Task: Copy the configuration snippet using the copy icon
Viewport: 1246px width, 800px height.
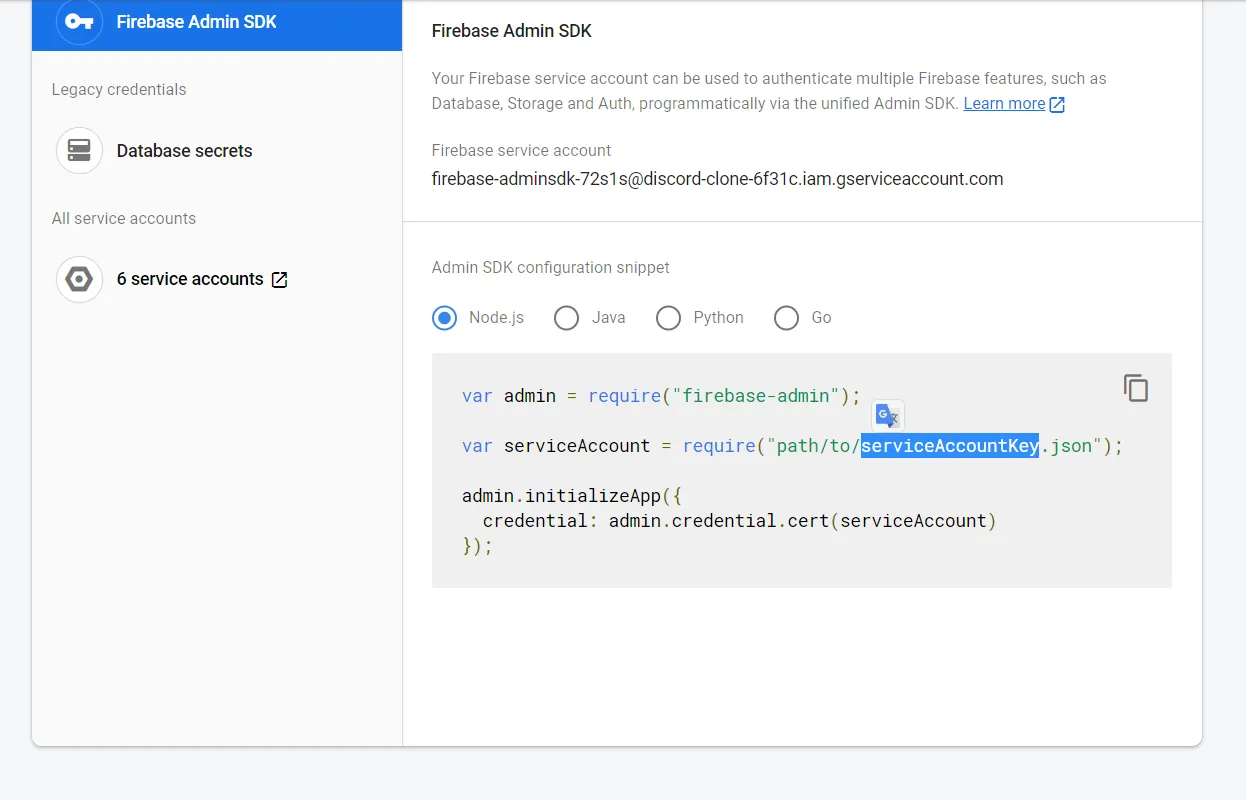Action: click(x=1136, y=388)
